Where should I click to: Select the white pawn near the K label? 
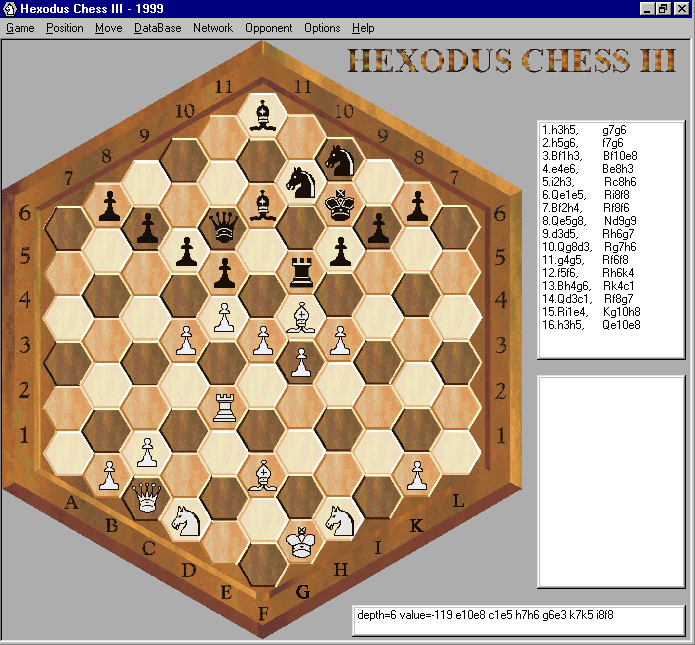pyautogui.click(x=417, y=475)
